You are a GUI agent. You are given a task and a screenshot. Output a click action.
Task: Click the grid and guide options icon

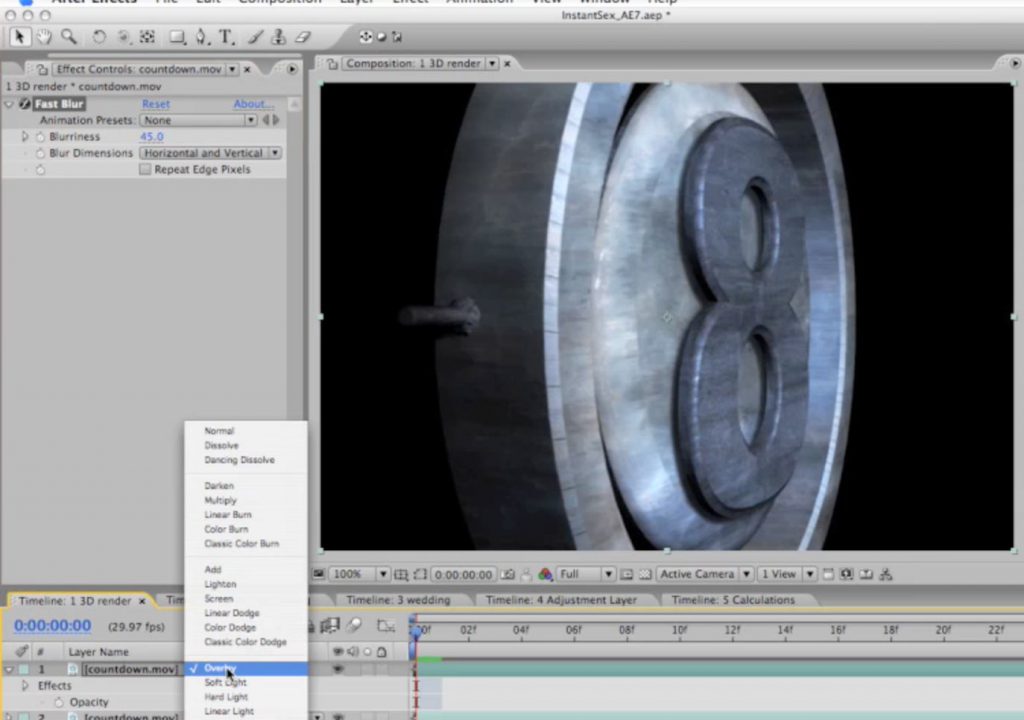pyautogui.click(x=401, y=574)
